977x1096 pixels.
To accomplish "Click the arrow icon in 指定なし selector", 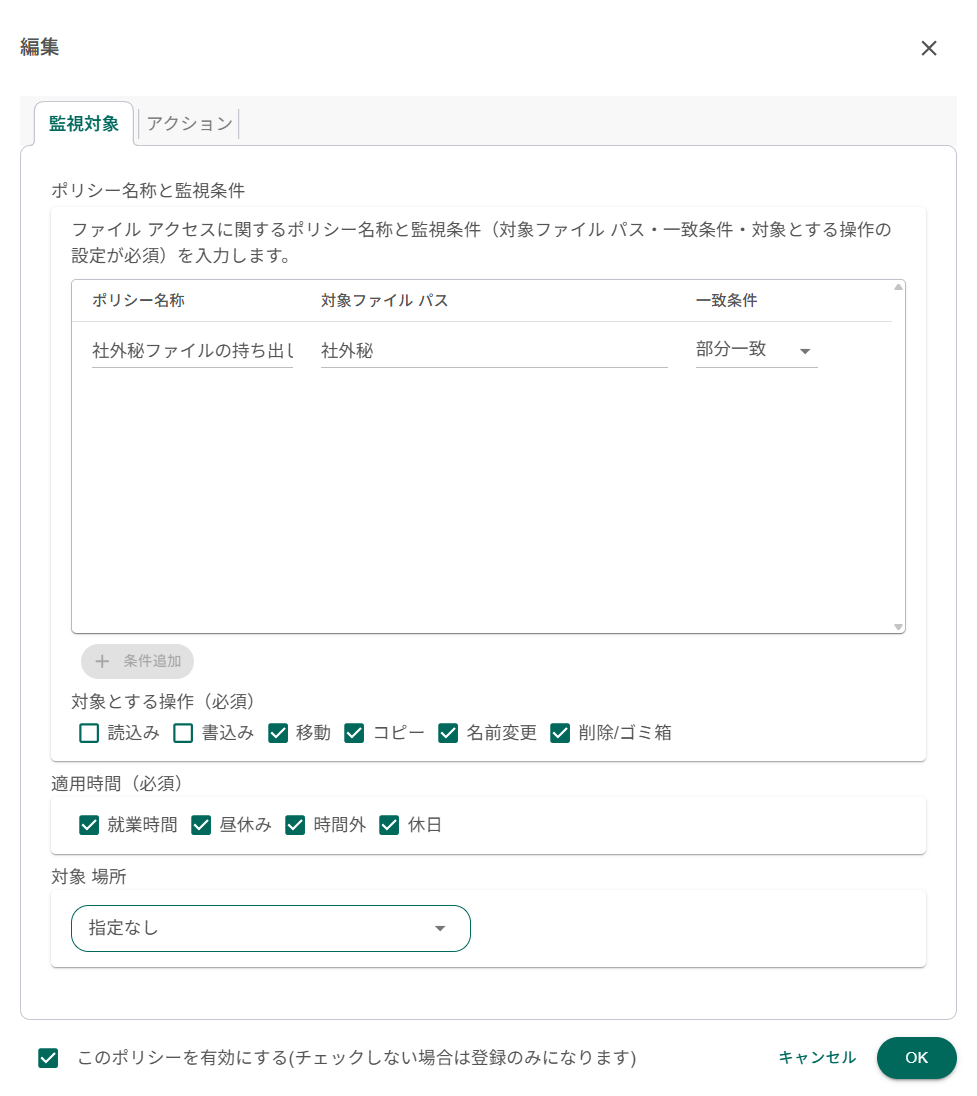I will (x=440, y=928).
